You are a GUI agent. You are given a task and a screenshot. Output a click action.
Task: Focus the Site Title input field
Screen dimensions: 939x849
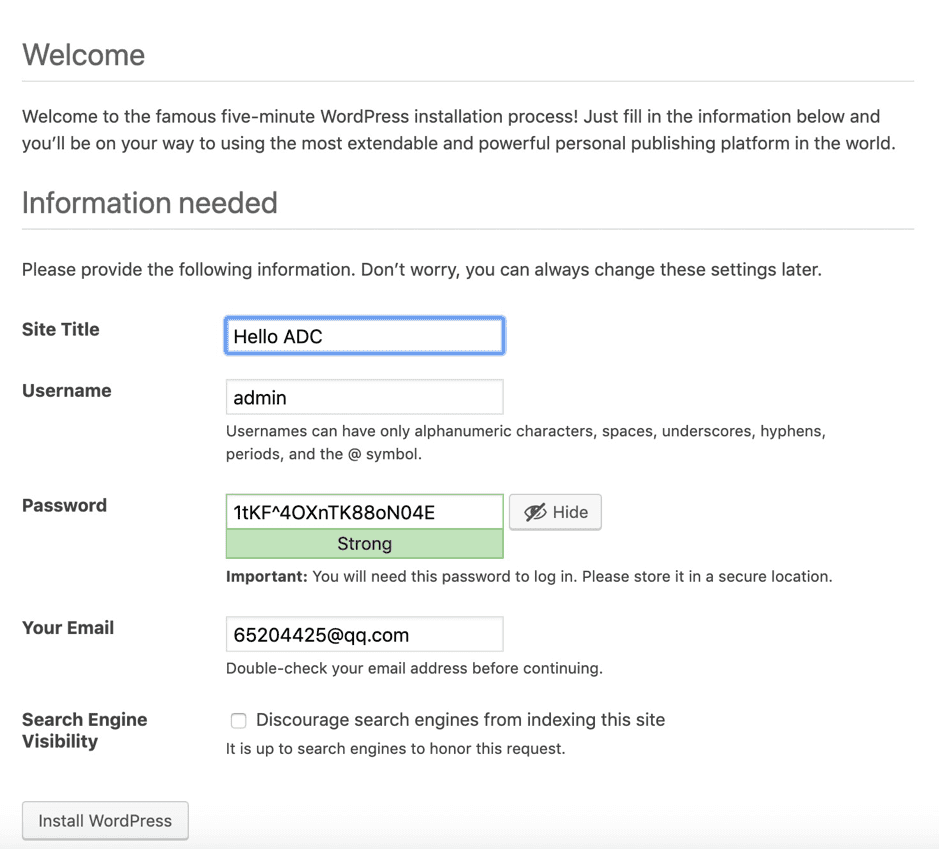point(364,336)
